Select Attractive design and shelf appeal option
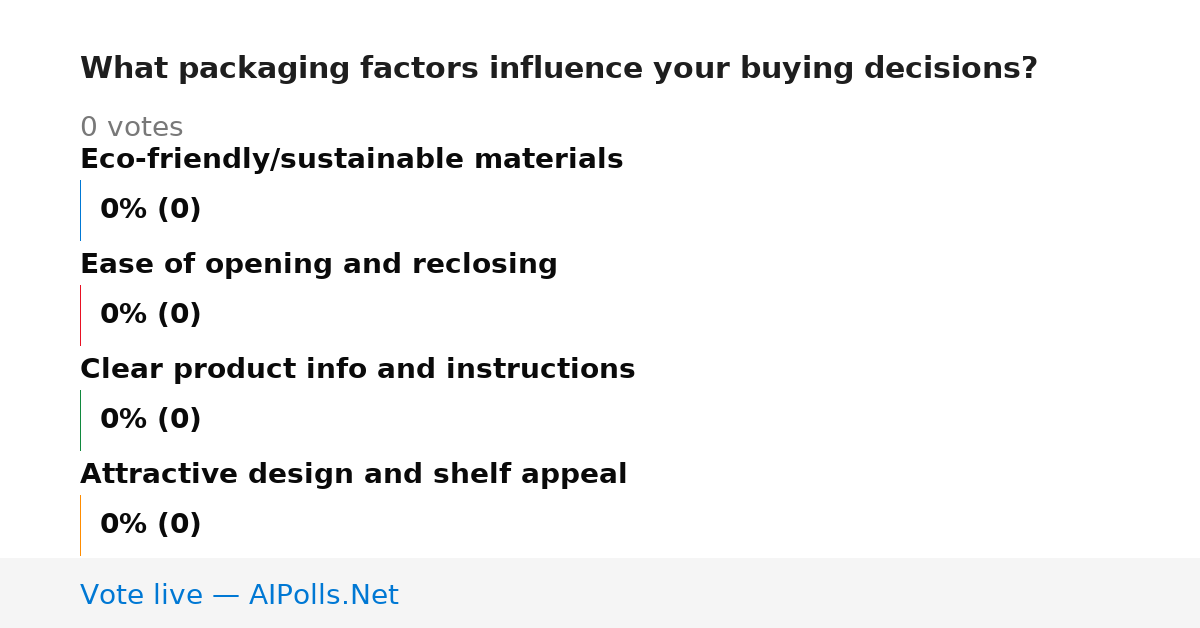Screen dimensions: 1200x628 [x=353, y=475]
